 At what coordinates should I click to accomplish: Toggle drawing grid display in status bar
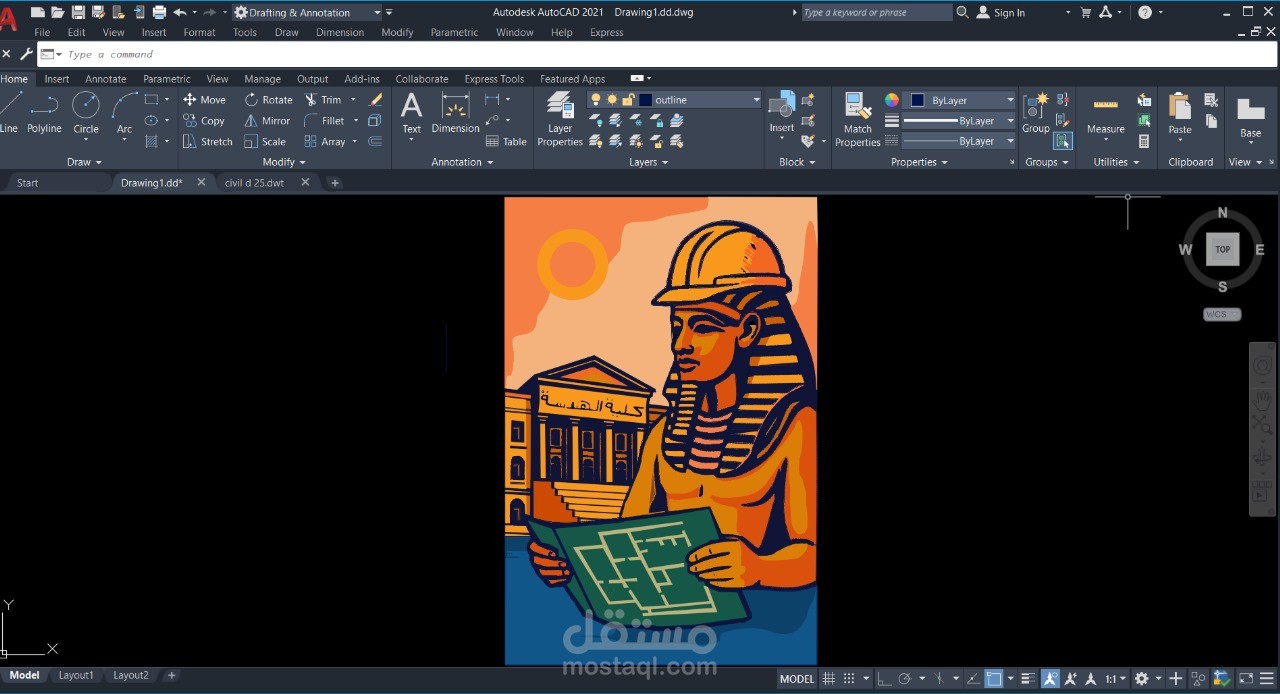point(828,679)
